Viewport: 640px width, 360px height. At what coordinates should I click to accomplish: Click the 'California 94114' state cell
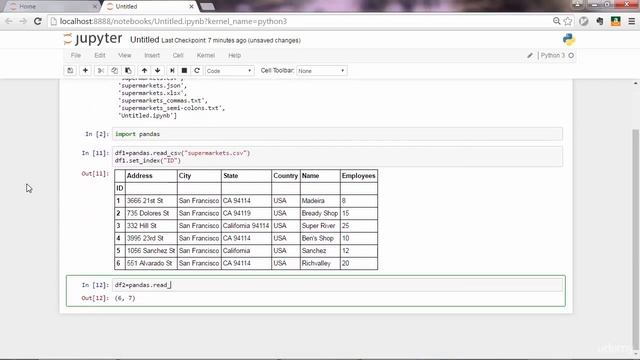[246, 226]
